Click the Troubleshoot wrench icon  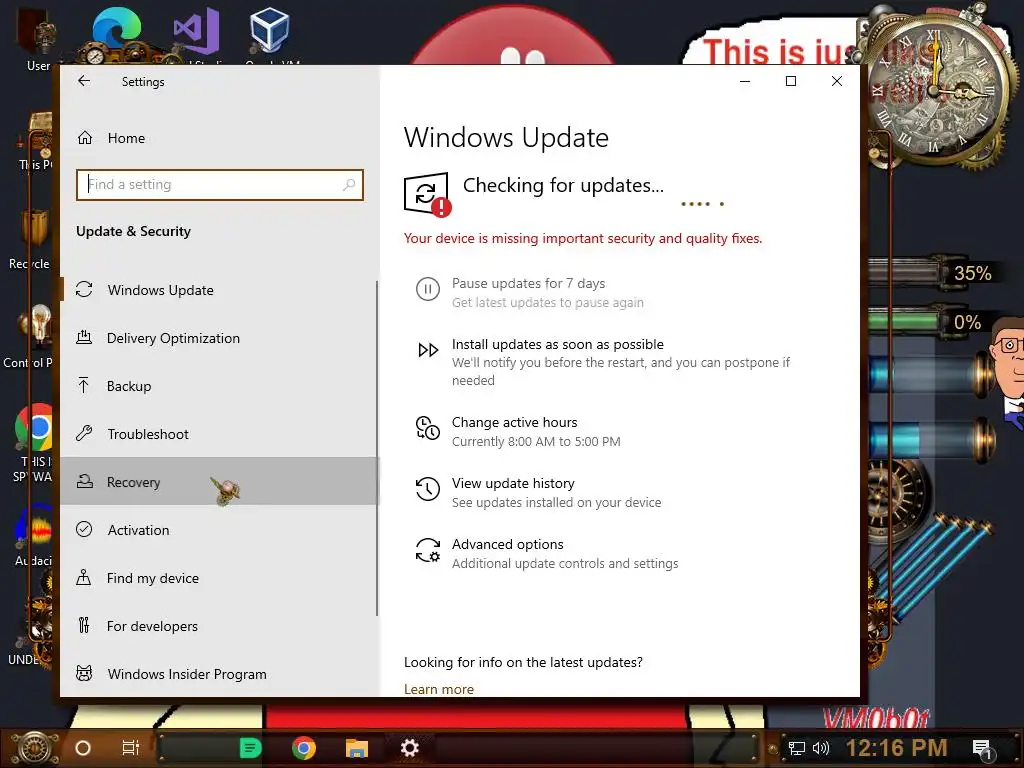click(x=84, y=434)
